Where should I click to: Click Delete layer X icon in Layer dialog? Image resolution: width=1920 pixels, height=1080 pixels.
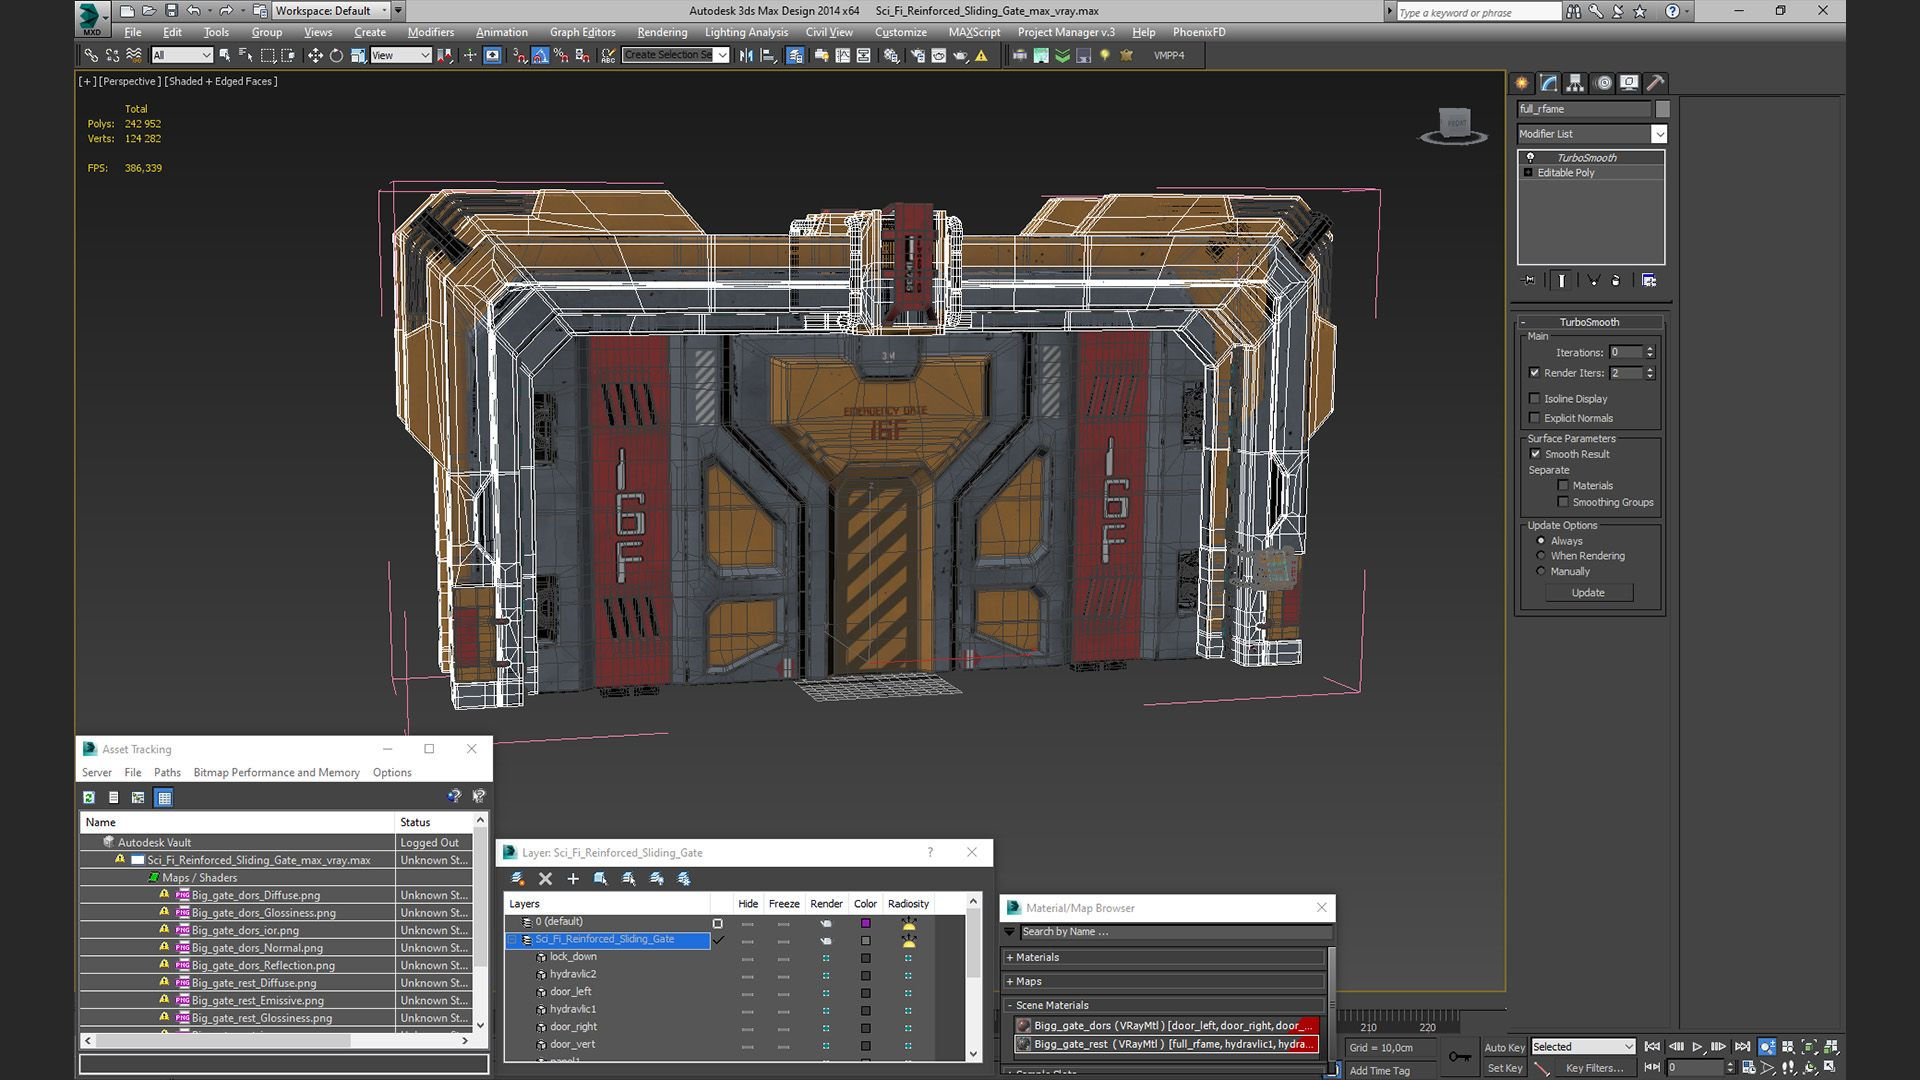click(x=545, y=879)
